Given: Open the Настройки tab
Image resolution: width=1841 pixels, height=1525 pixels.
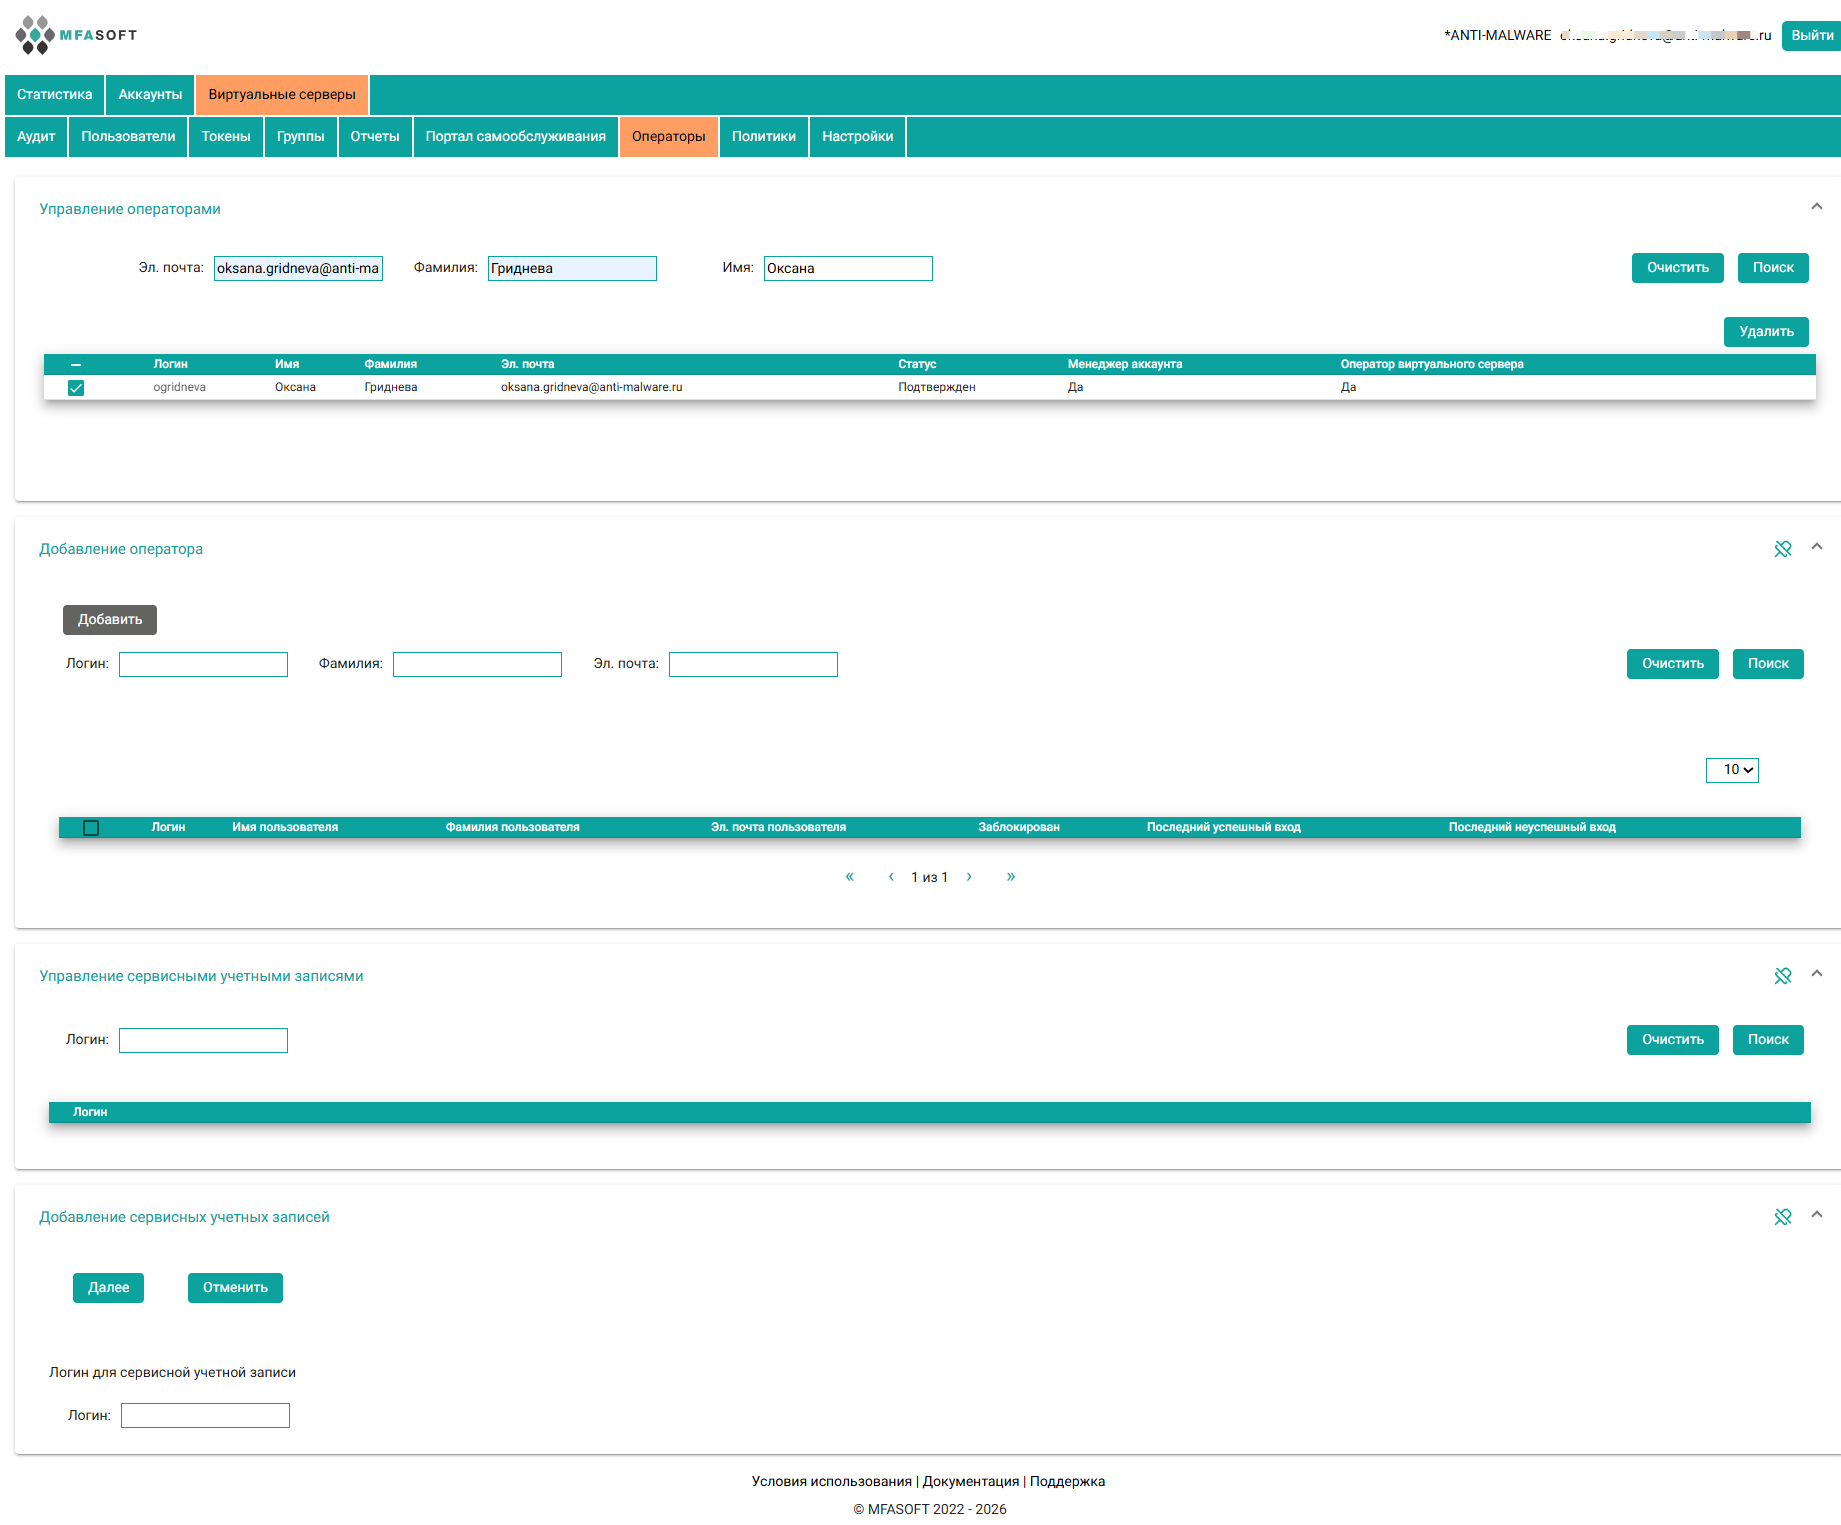Looking at the screenshot, I should [x=858, y=137].
